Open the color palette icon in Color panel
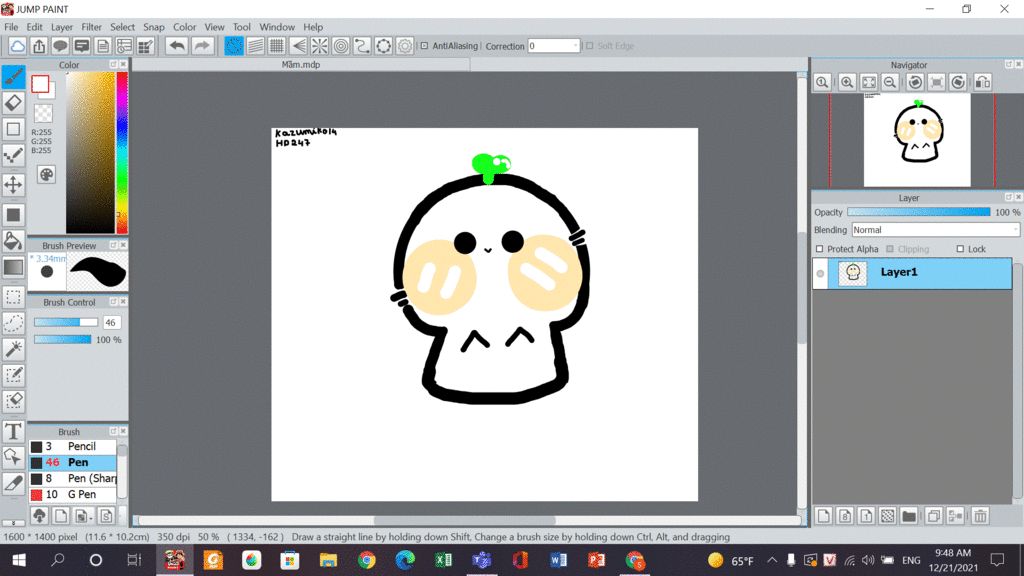Screen dimensions: 1024x576 46,174
